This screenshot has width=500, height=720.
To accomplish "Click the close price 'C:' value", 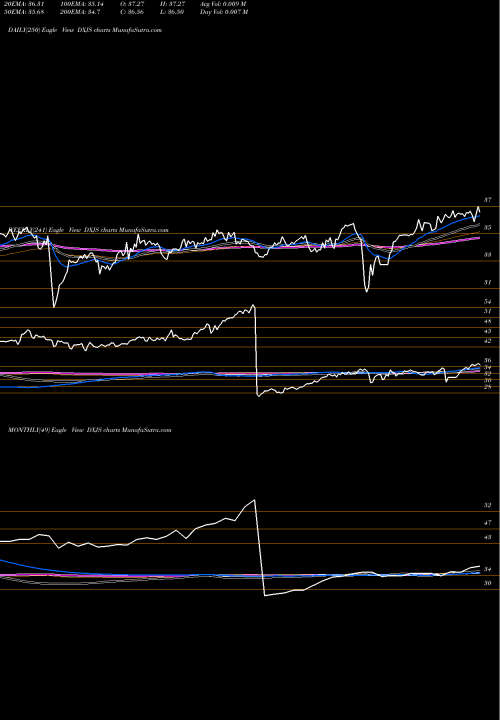I will (131, 12).
